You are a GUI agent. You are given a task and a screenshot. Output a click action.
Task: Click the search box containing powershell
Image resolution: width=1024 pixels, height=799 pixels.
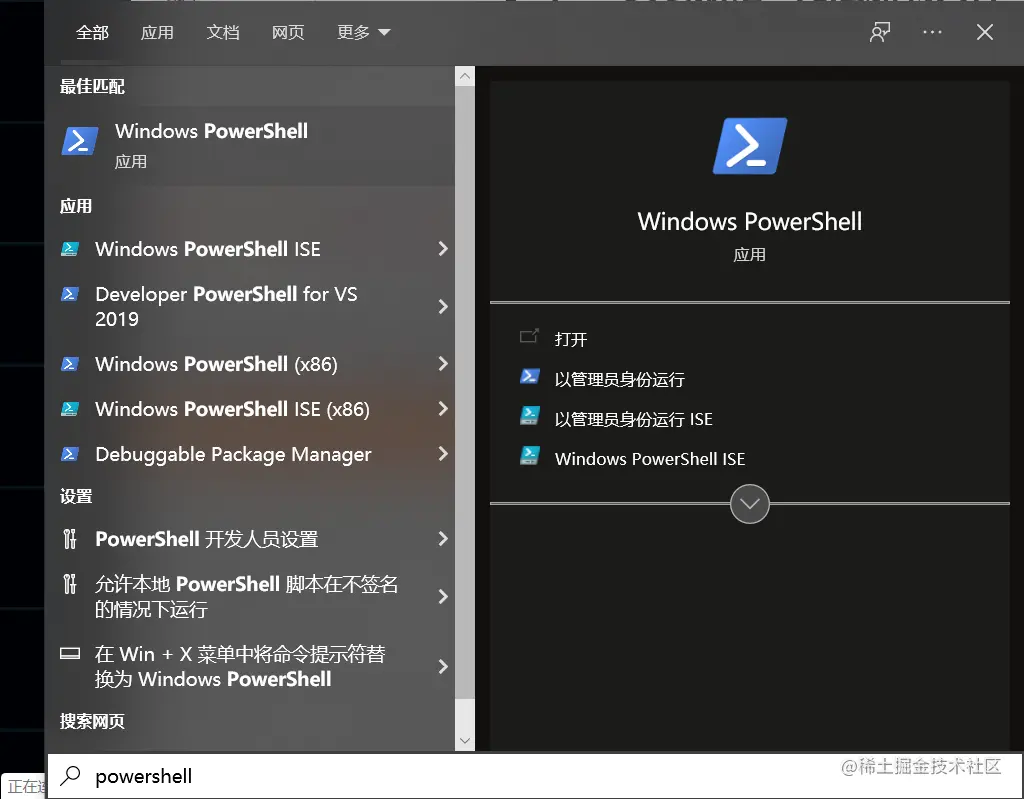coord(534,776)
